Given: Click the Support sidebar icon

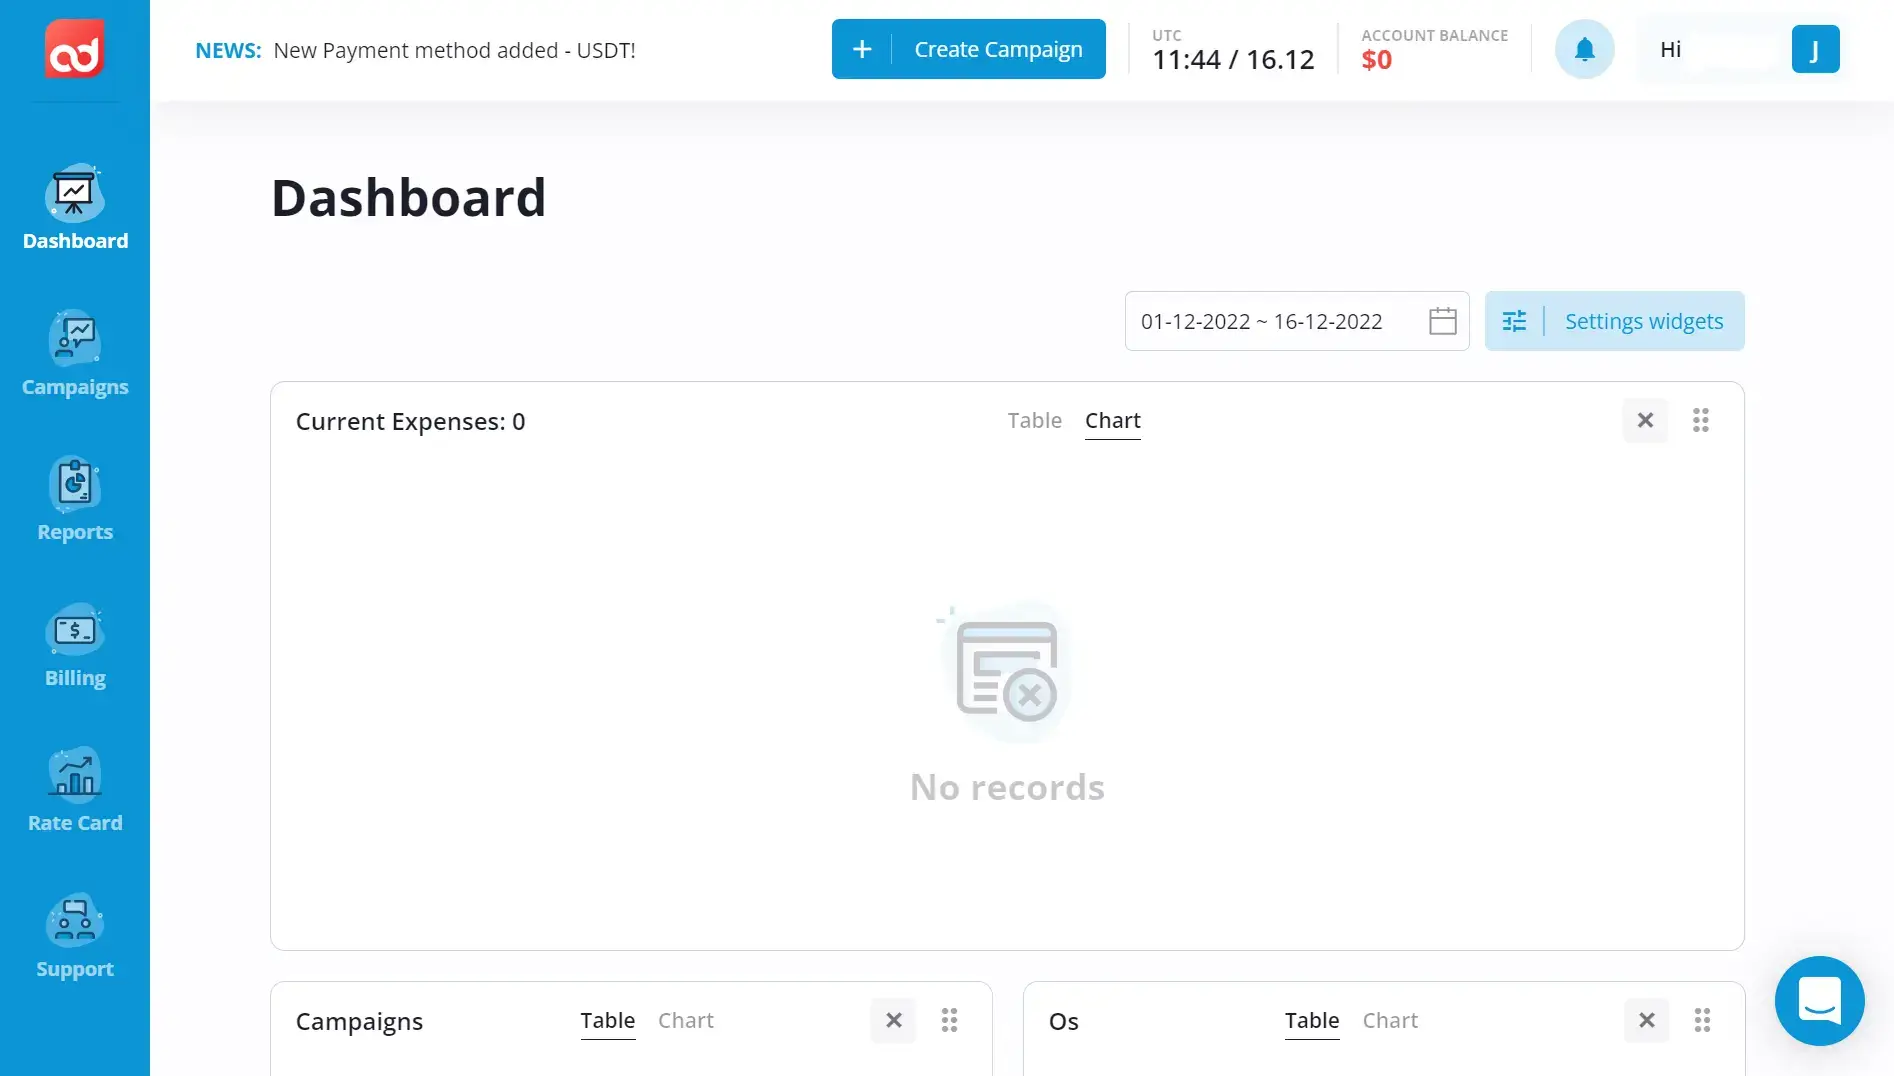Looking at the screenshot, I should [75, 921].
